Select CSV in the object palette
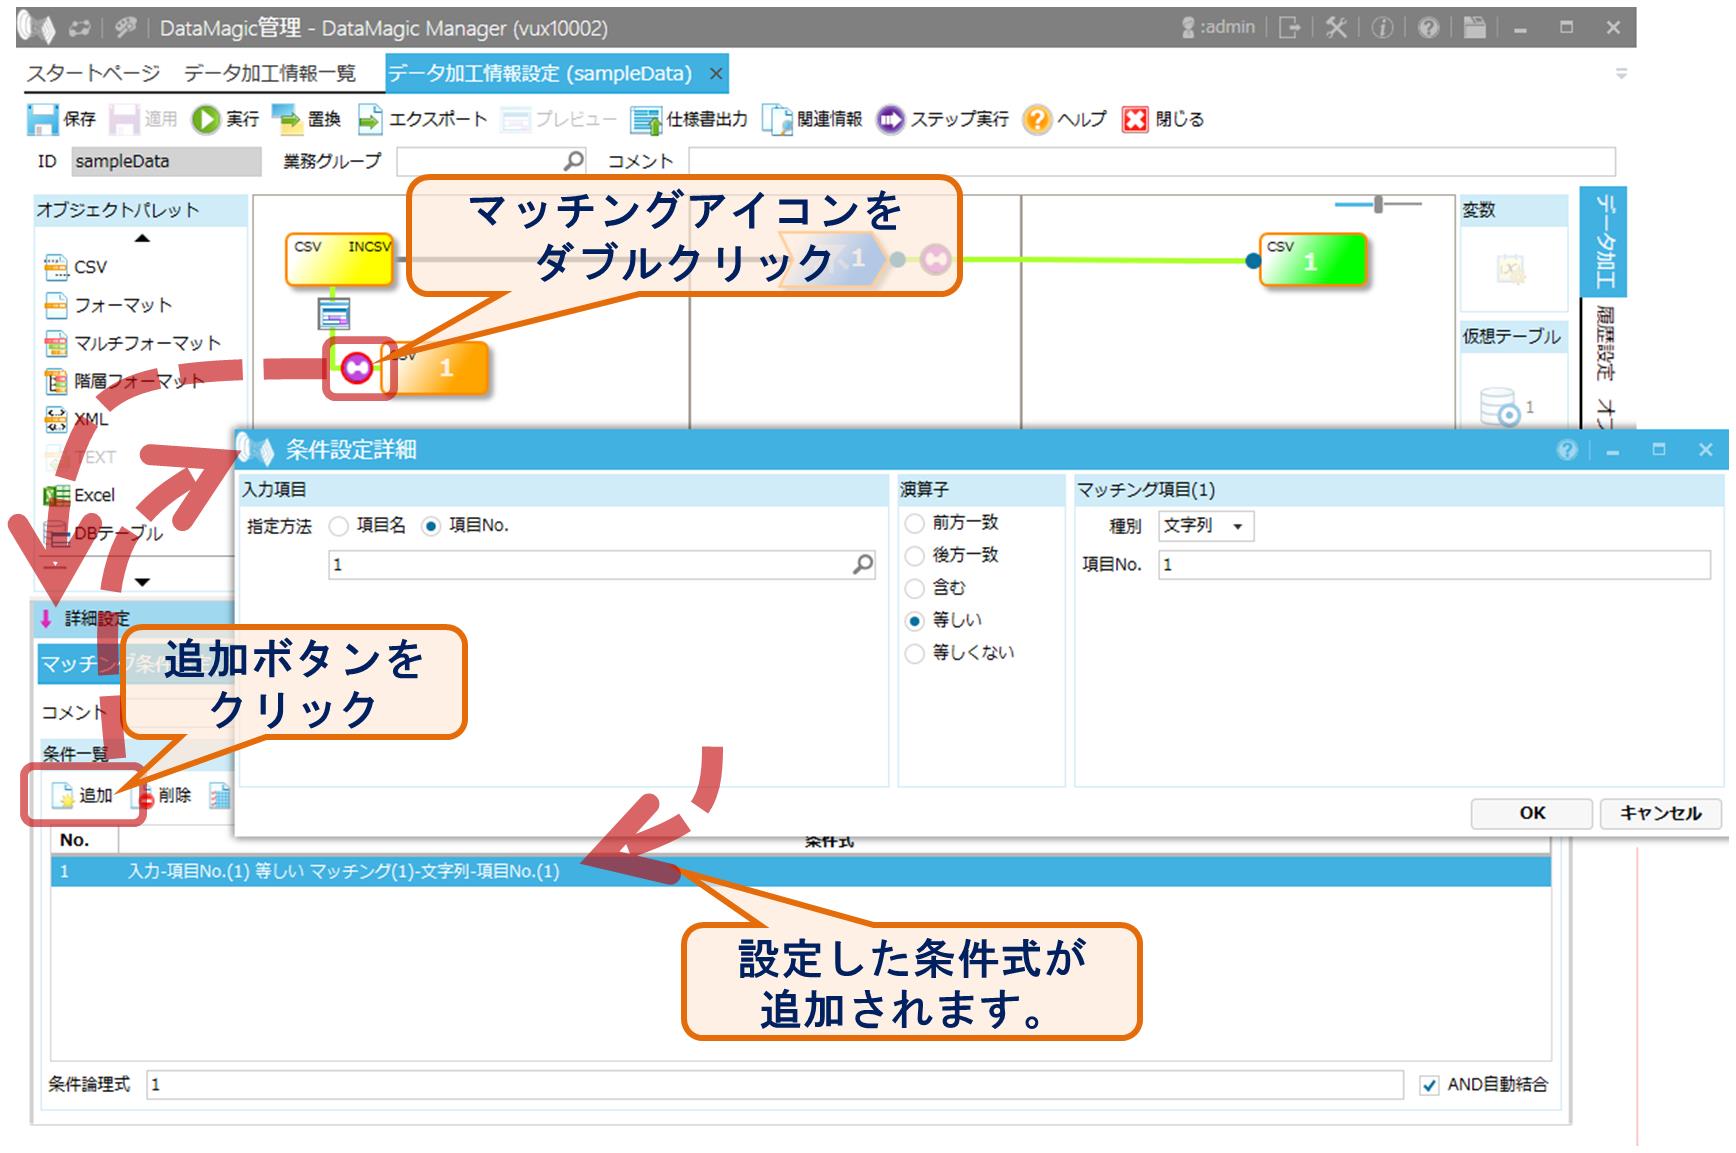1736x1153 pixels. (76, 267)
